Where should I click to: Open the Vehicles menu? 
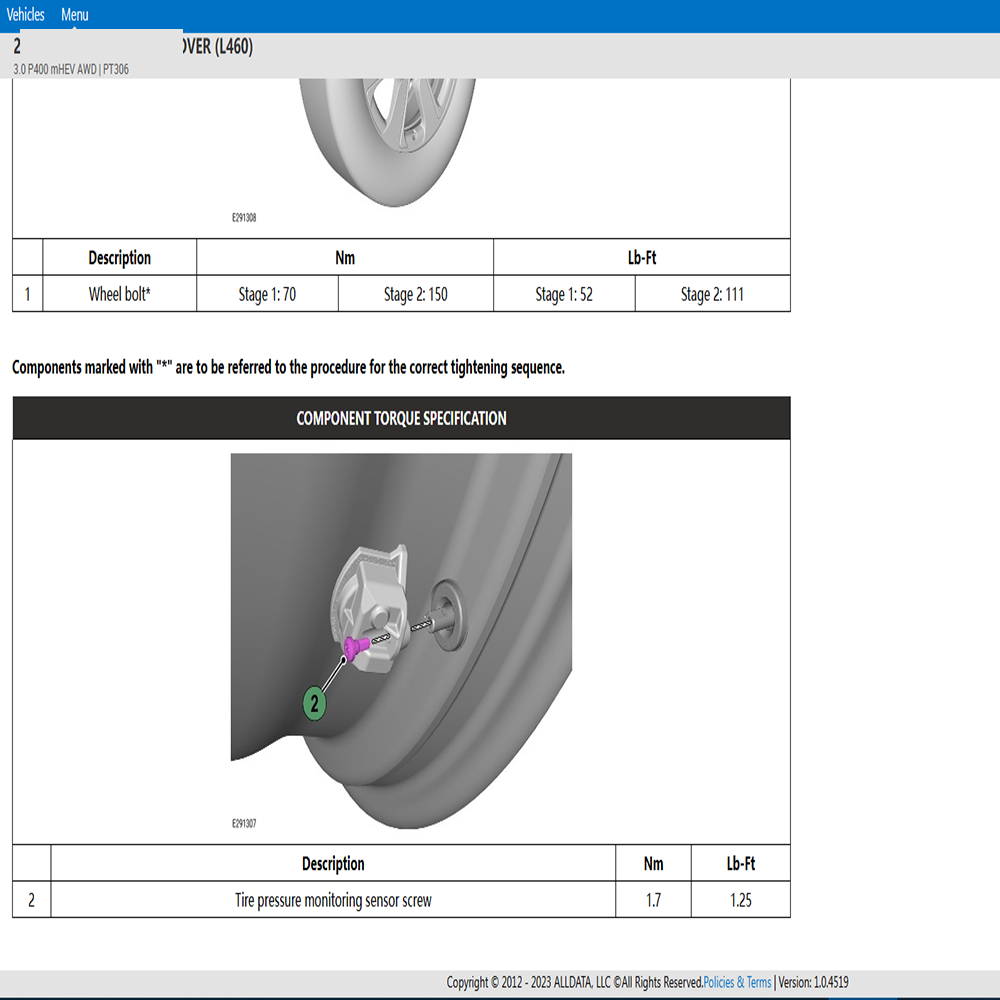[26, 15]
